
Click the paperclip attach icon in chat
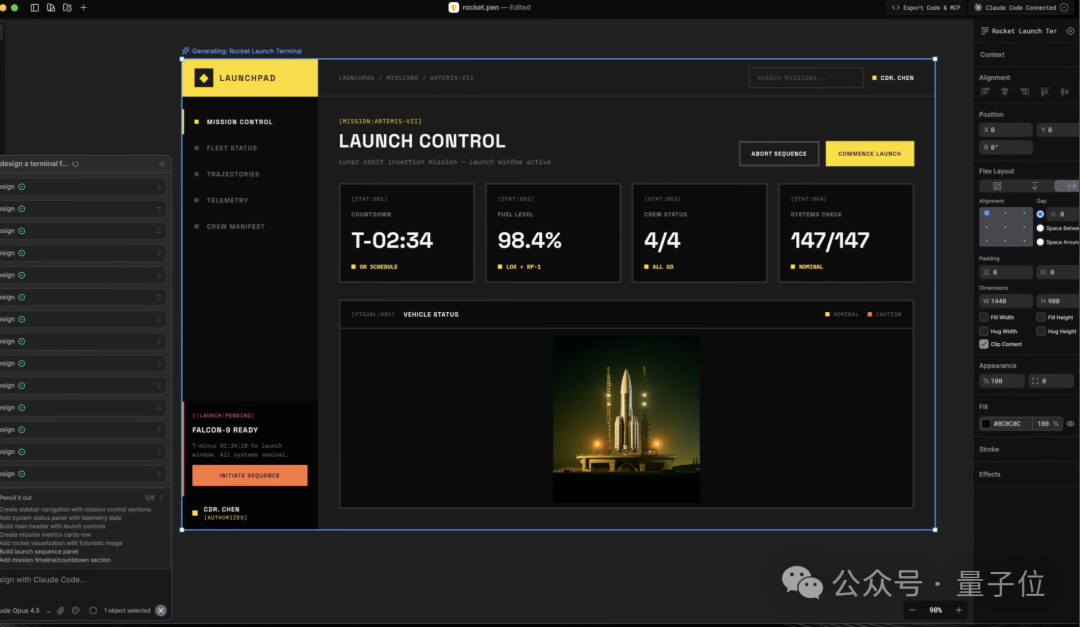[61, 610]
